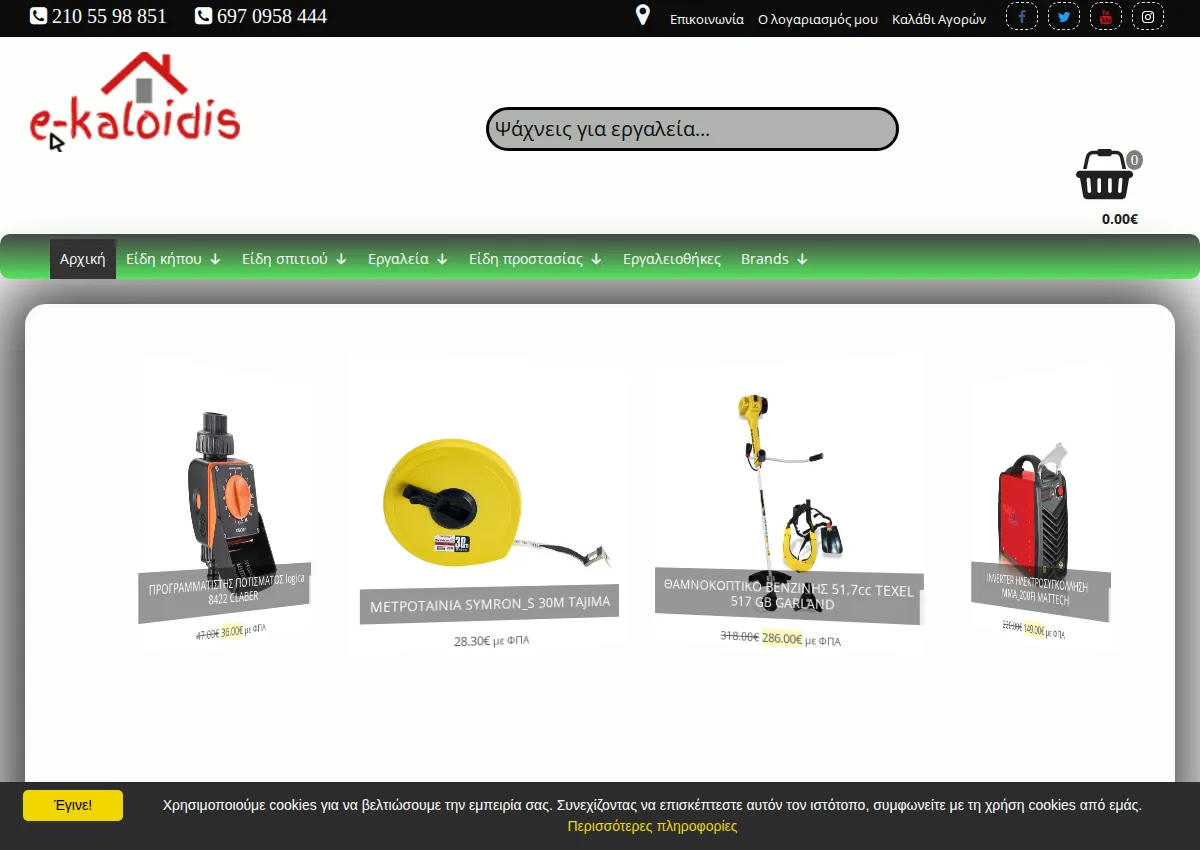Call the 697 0958 444 number

[272, 16]
